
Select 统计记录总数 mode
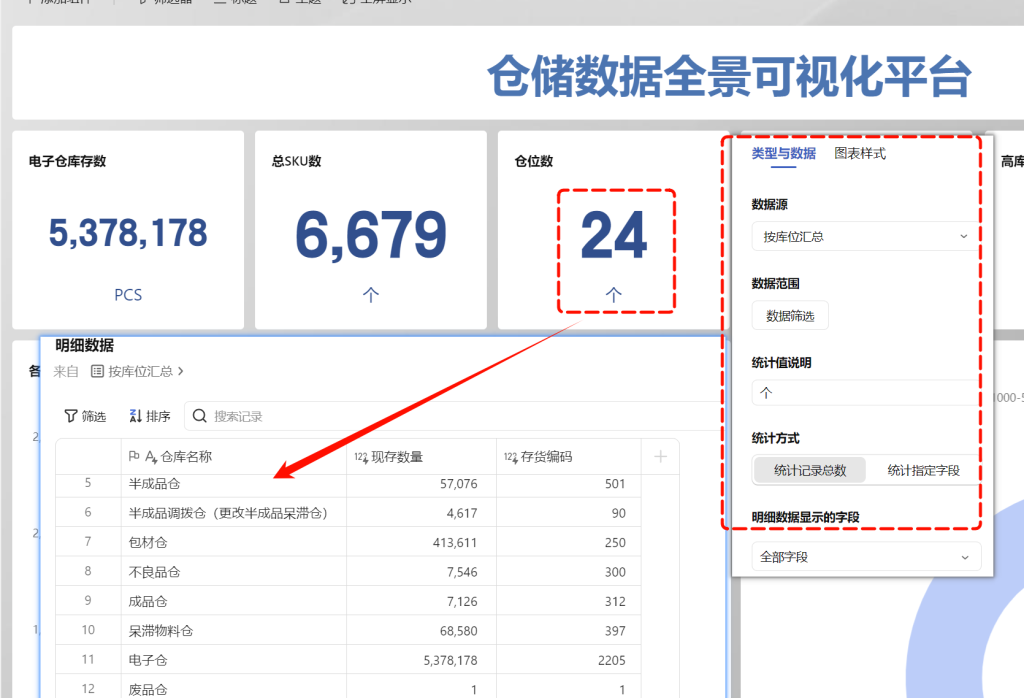pos(810,470)
